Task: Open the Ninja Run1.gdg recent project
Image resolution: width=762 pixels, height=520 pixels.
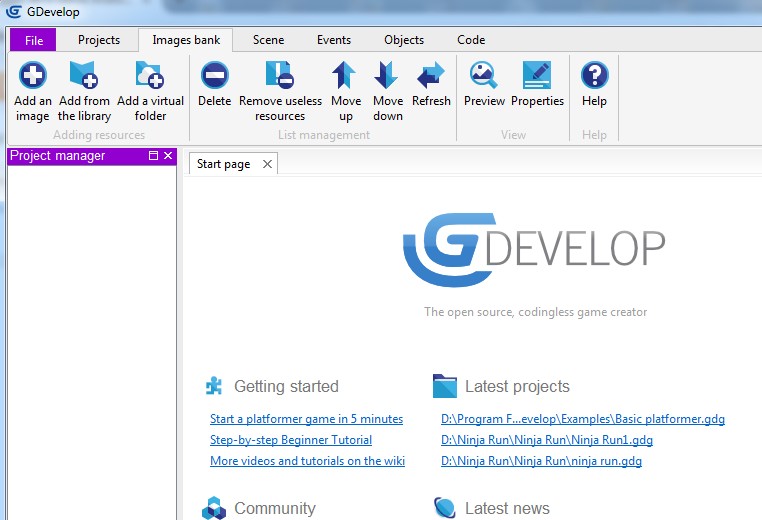Action: (547, 440)
